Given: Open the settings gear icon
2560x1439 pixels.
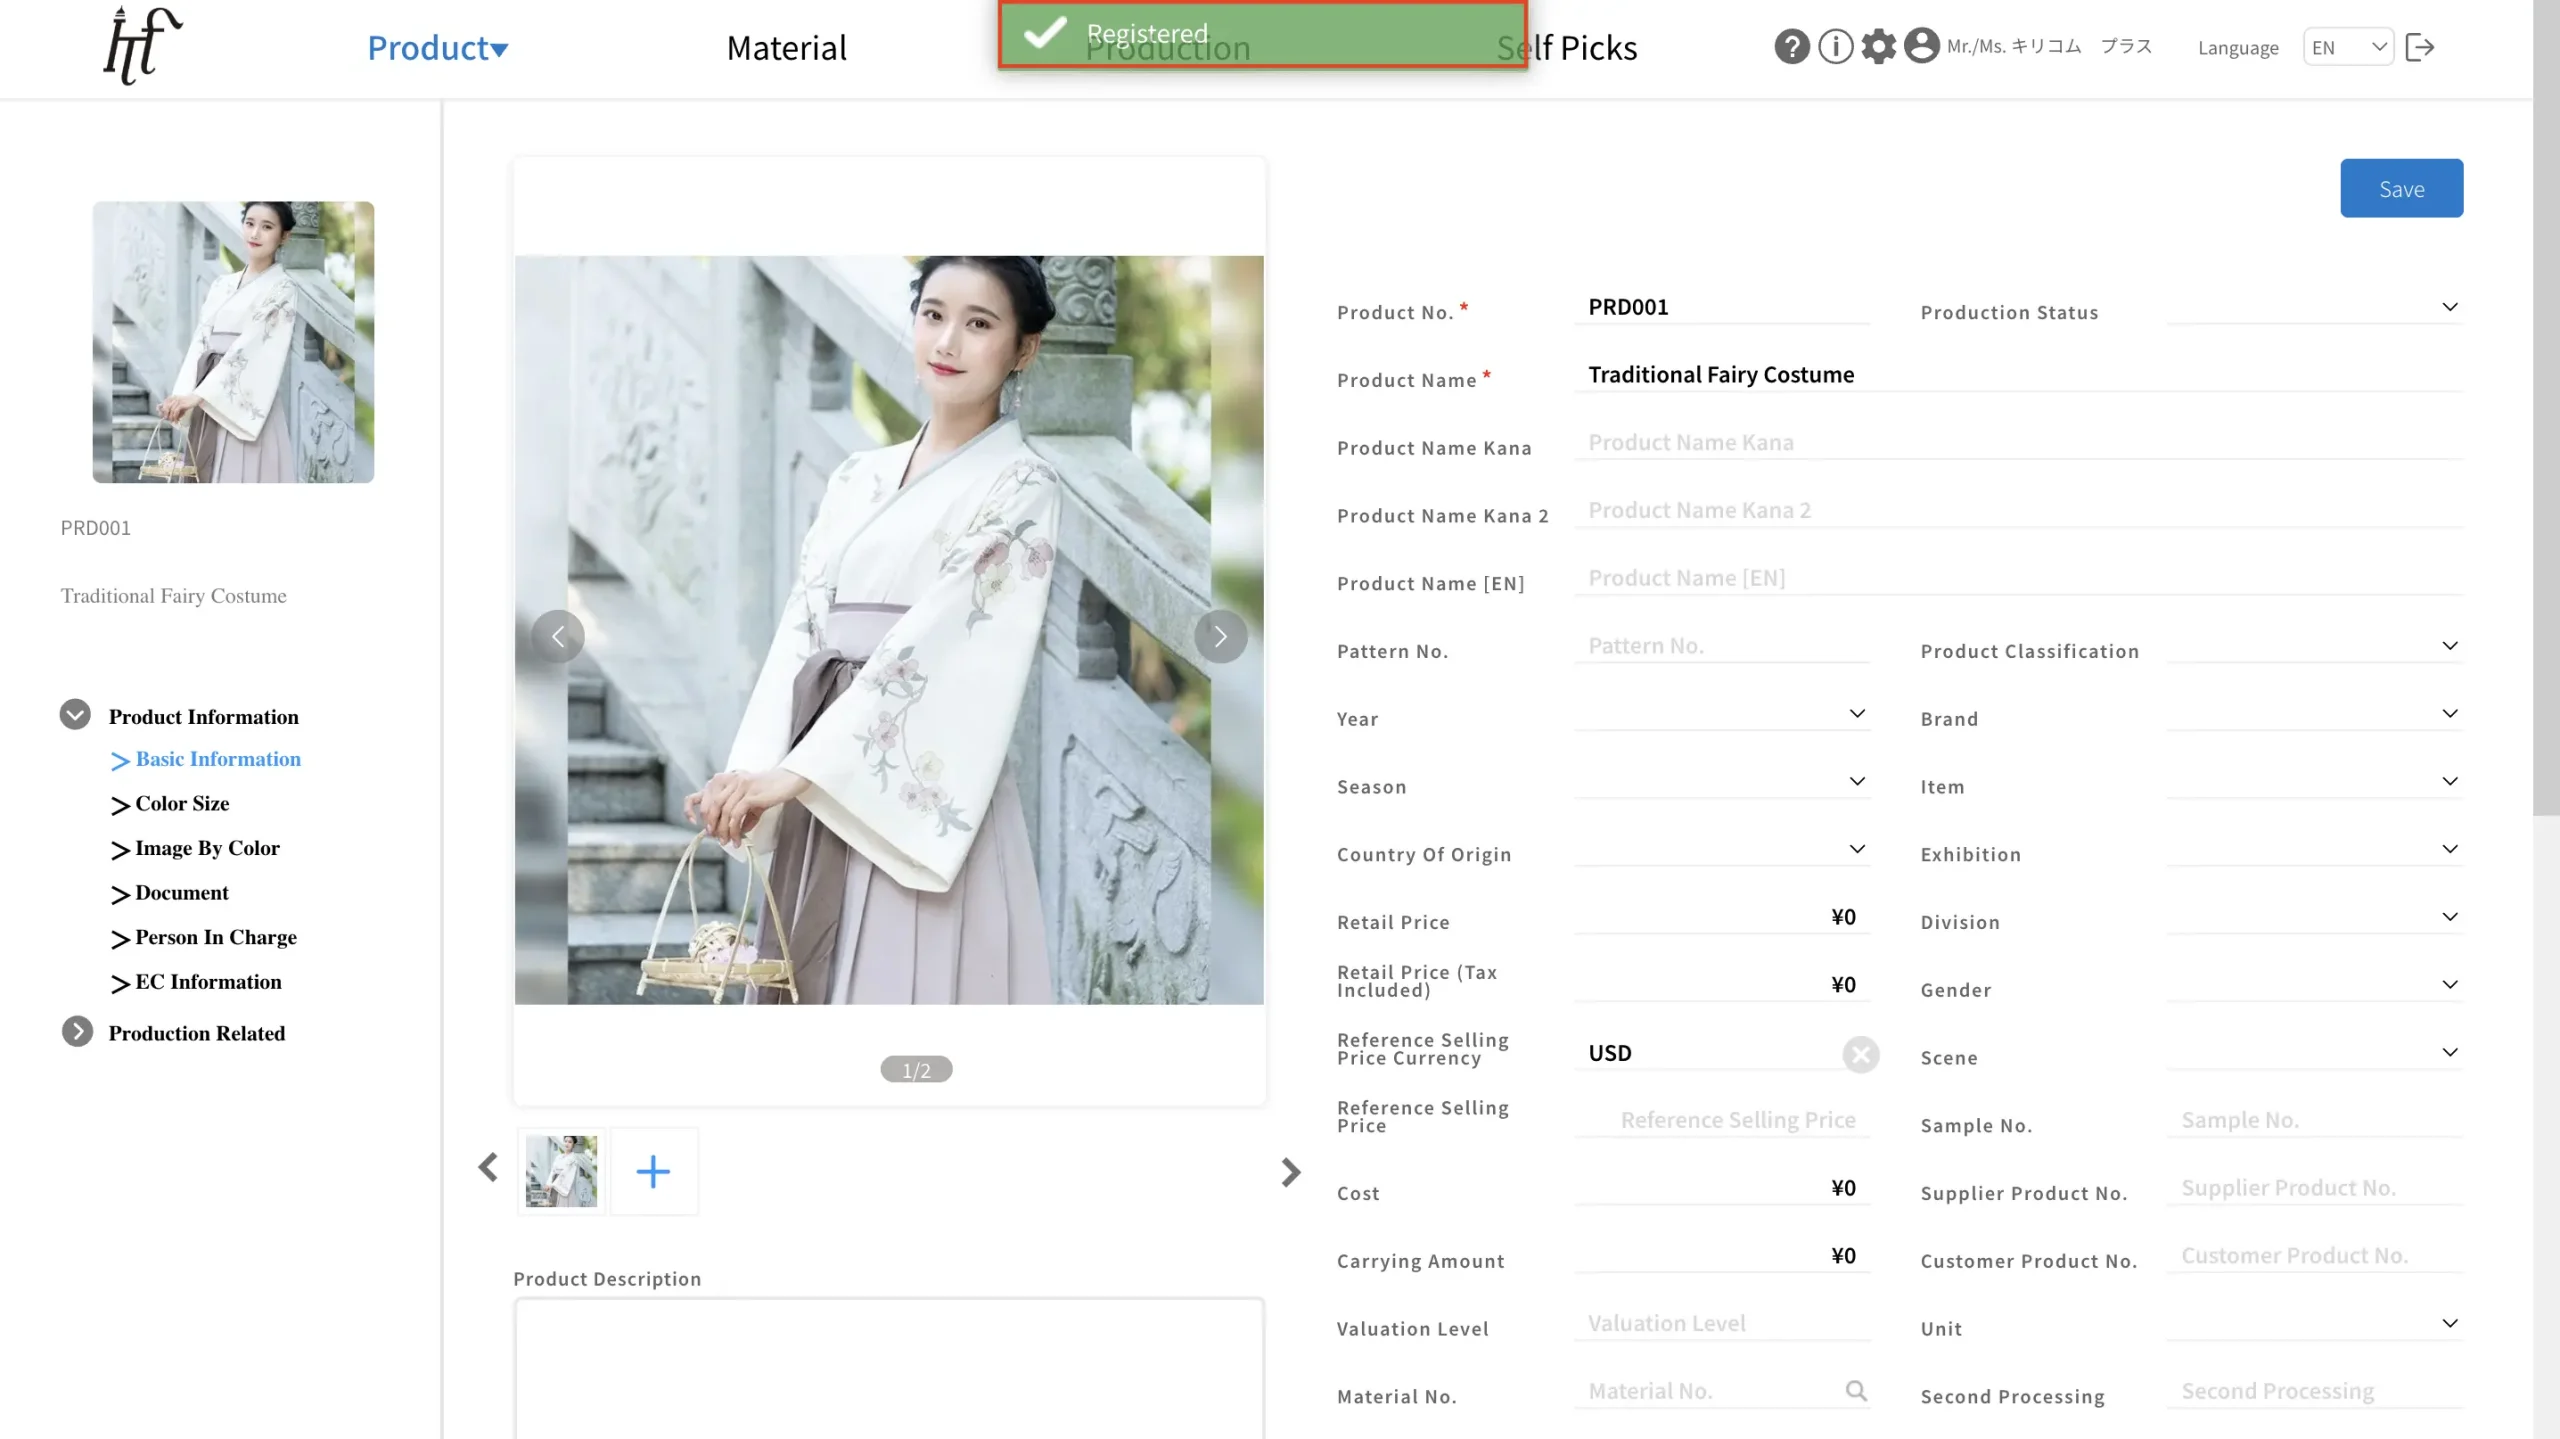Looking at the screenshot, I should pyautogui.click(x=1878, y=47).
